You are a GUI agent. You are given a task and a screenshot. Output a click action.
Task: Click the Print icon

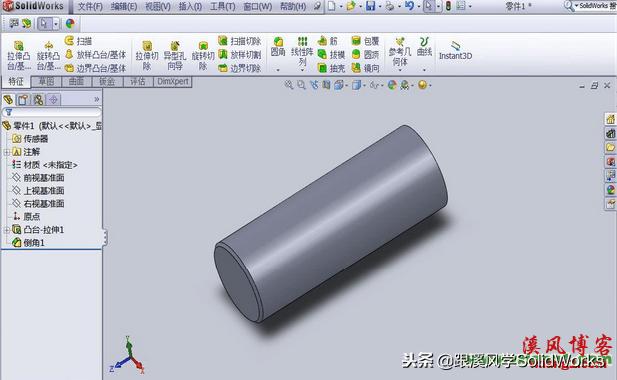click(x=390, y=6)
